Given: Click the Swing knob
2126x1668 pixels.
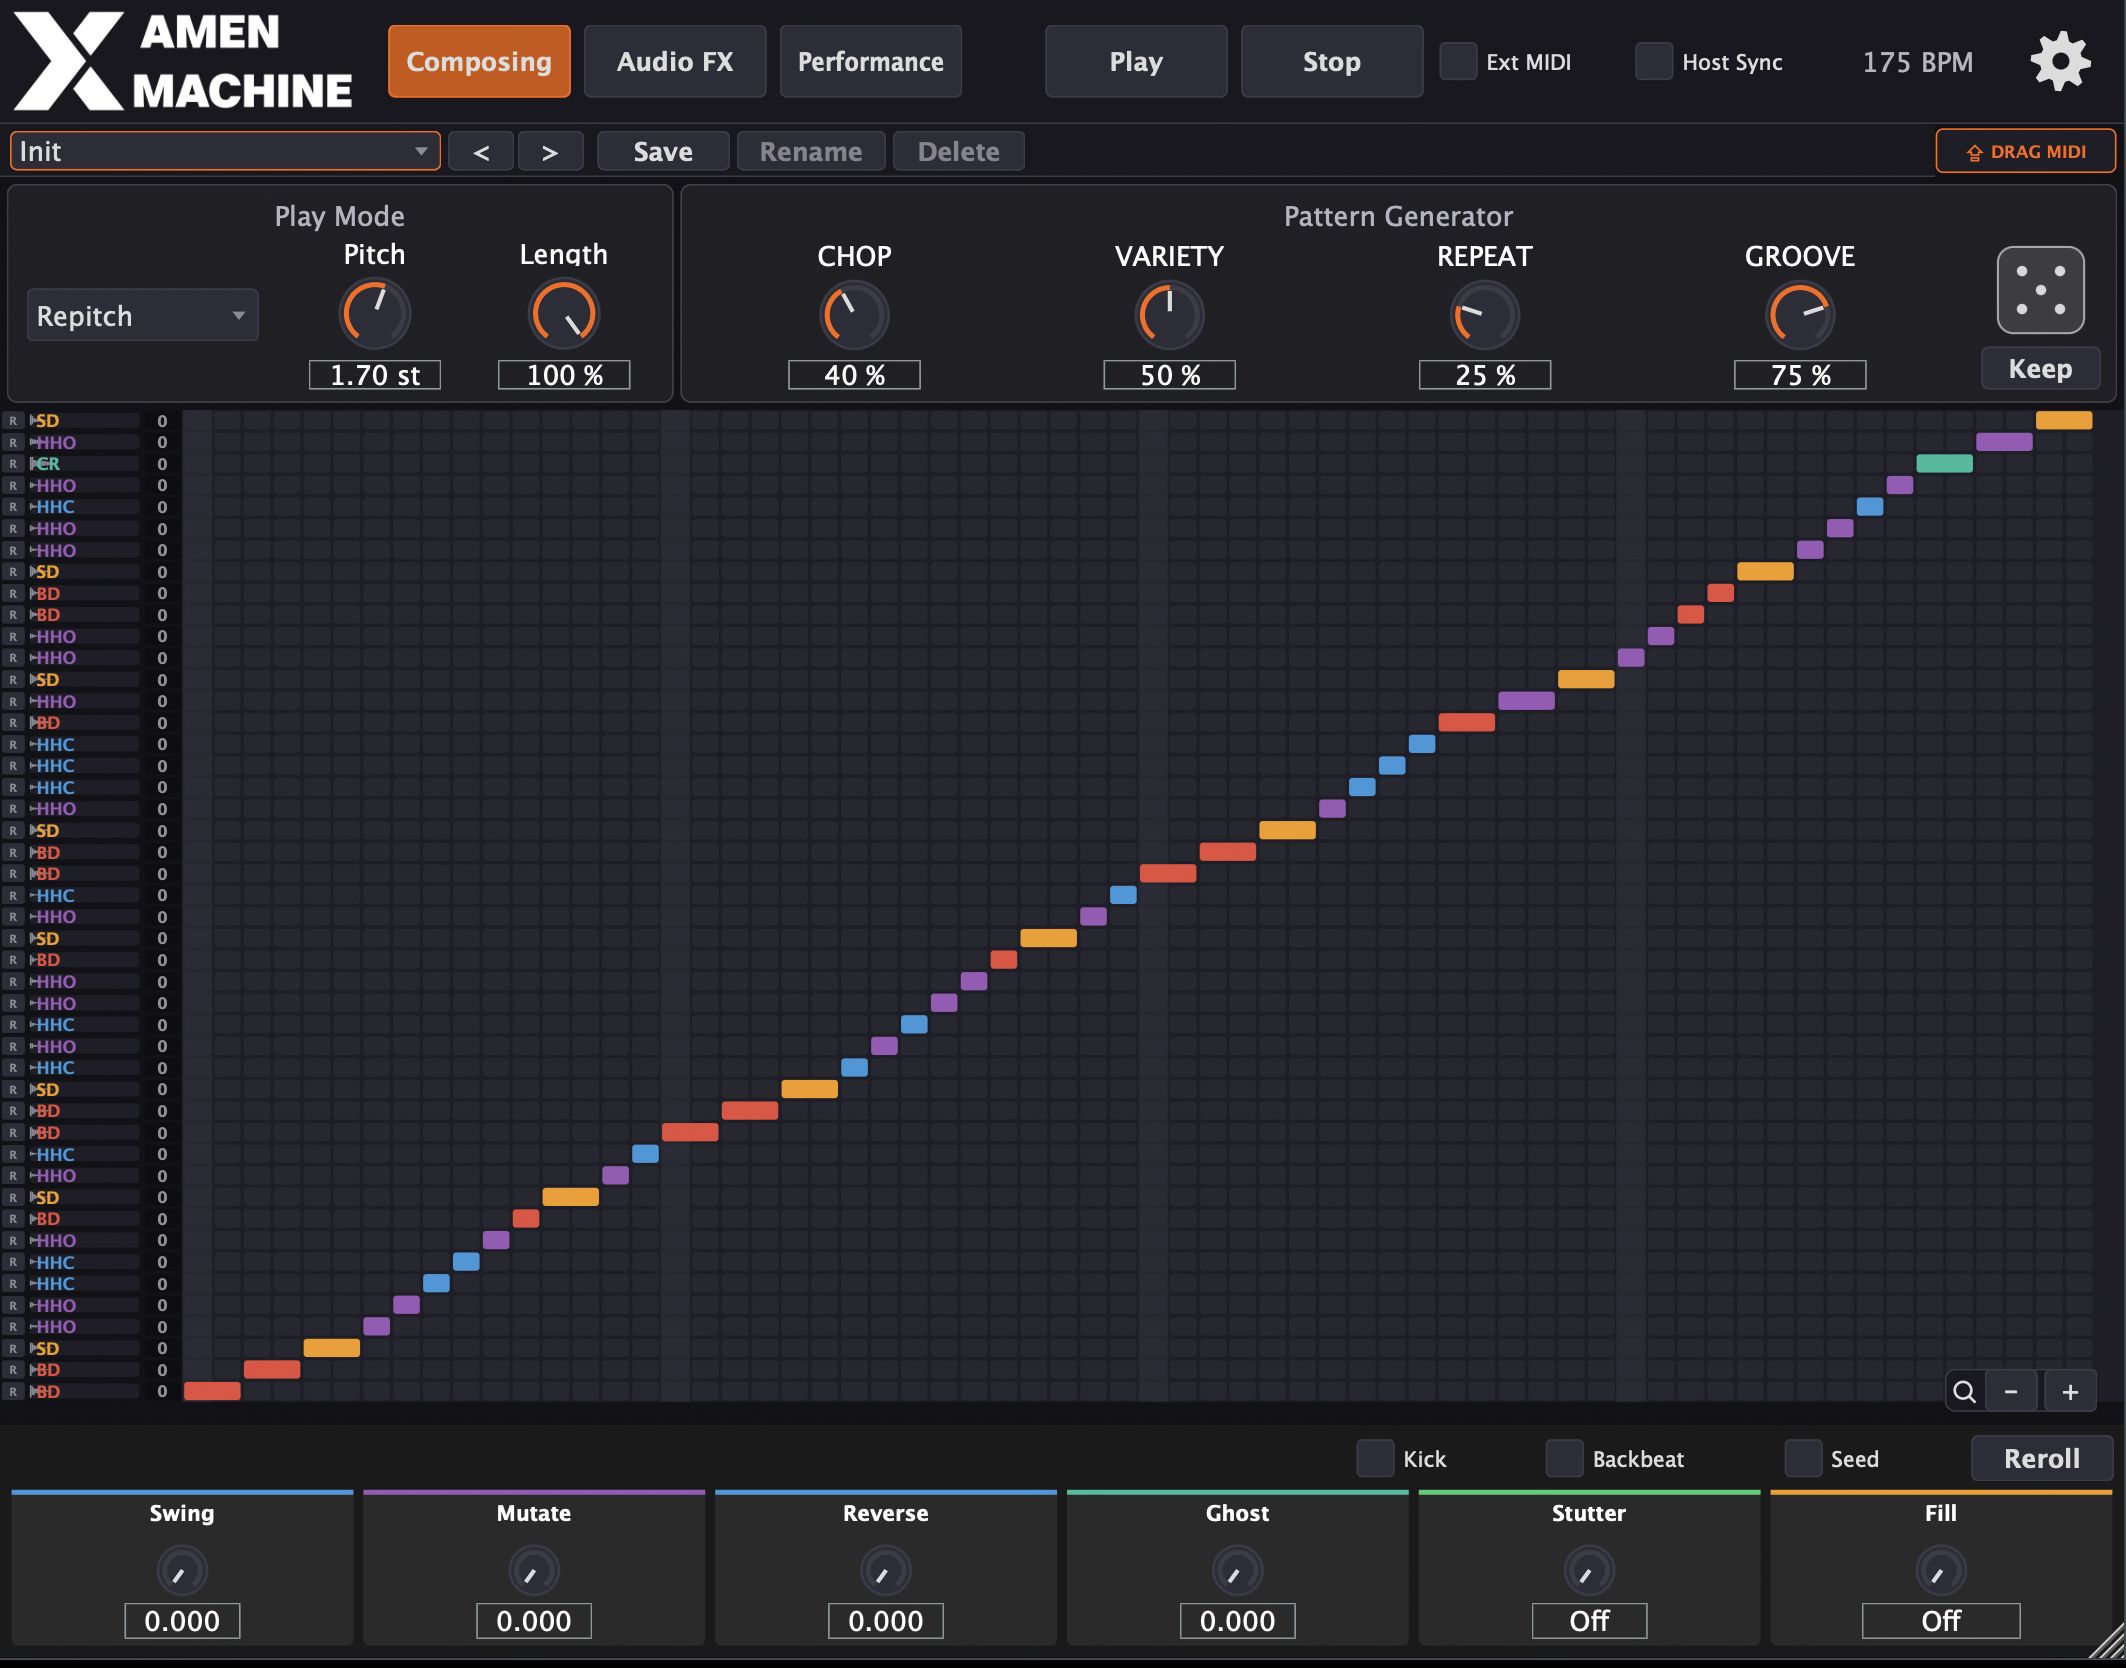Looking at the screenshot, I should 182,1571.
